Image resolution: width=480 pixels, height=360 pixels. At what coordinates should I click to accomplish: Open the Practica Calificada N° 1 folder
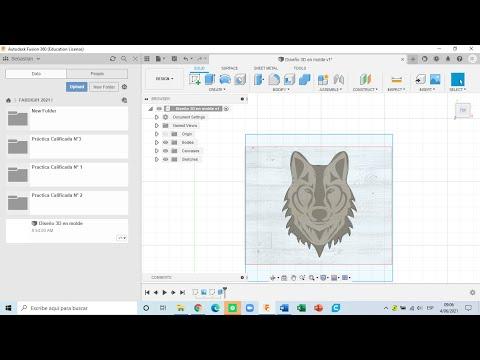pyautogui.click(x=67, y=175)
